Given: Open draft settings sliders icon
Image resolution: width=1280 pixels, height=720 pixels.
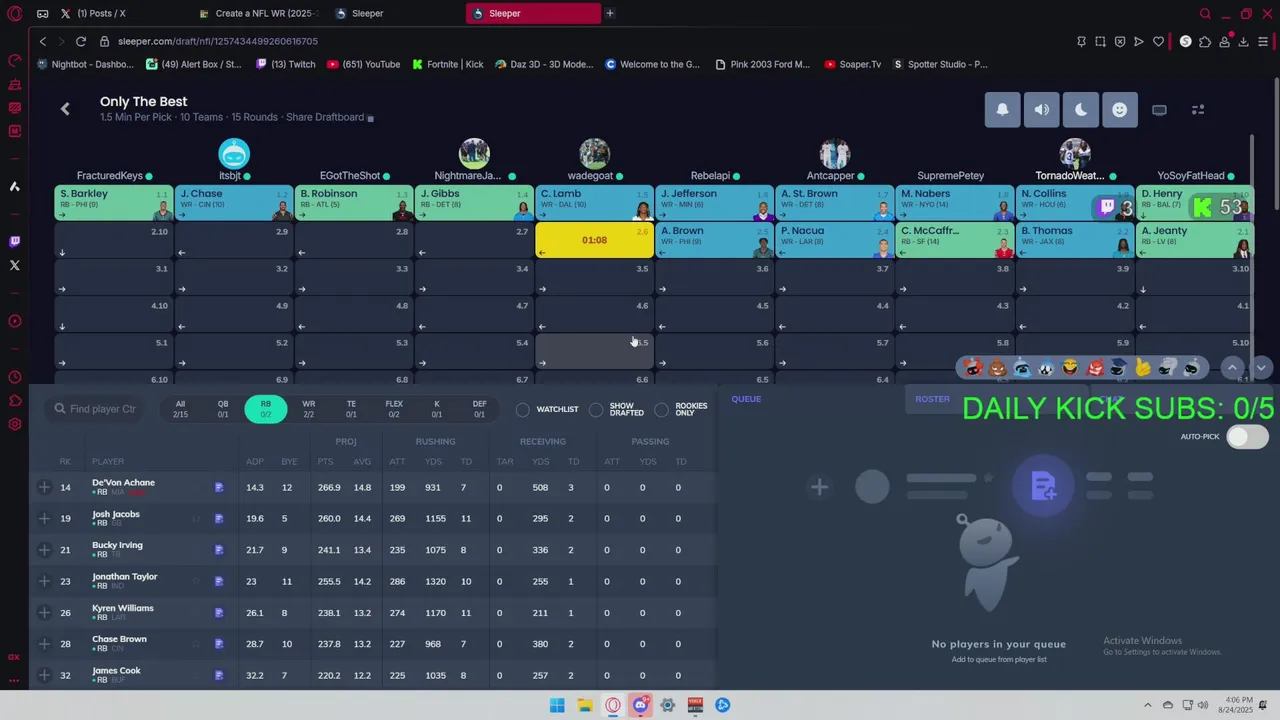Looking at the screenshot, I should click(x=1198, y=110).
